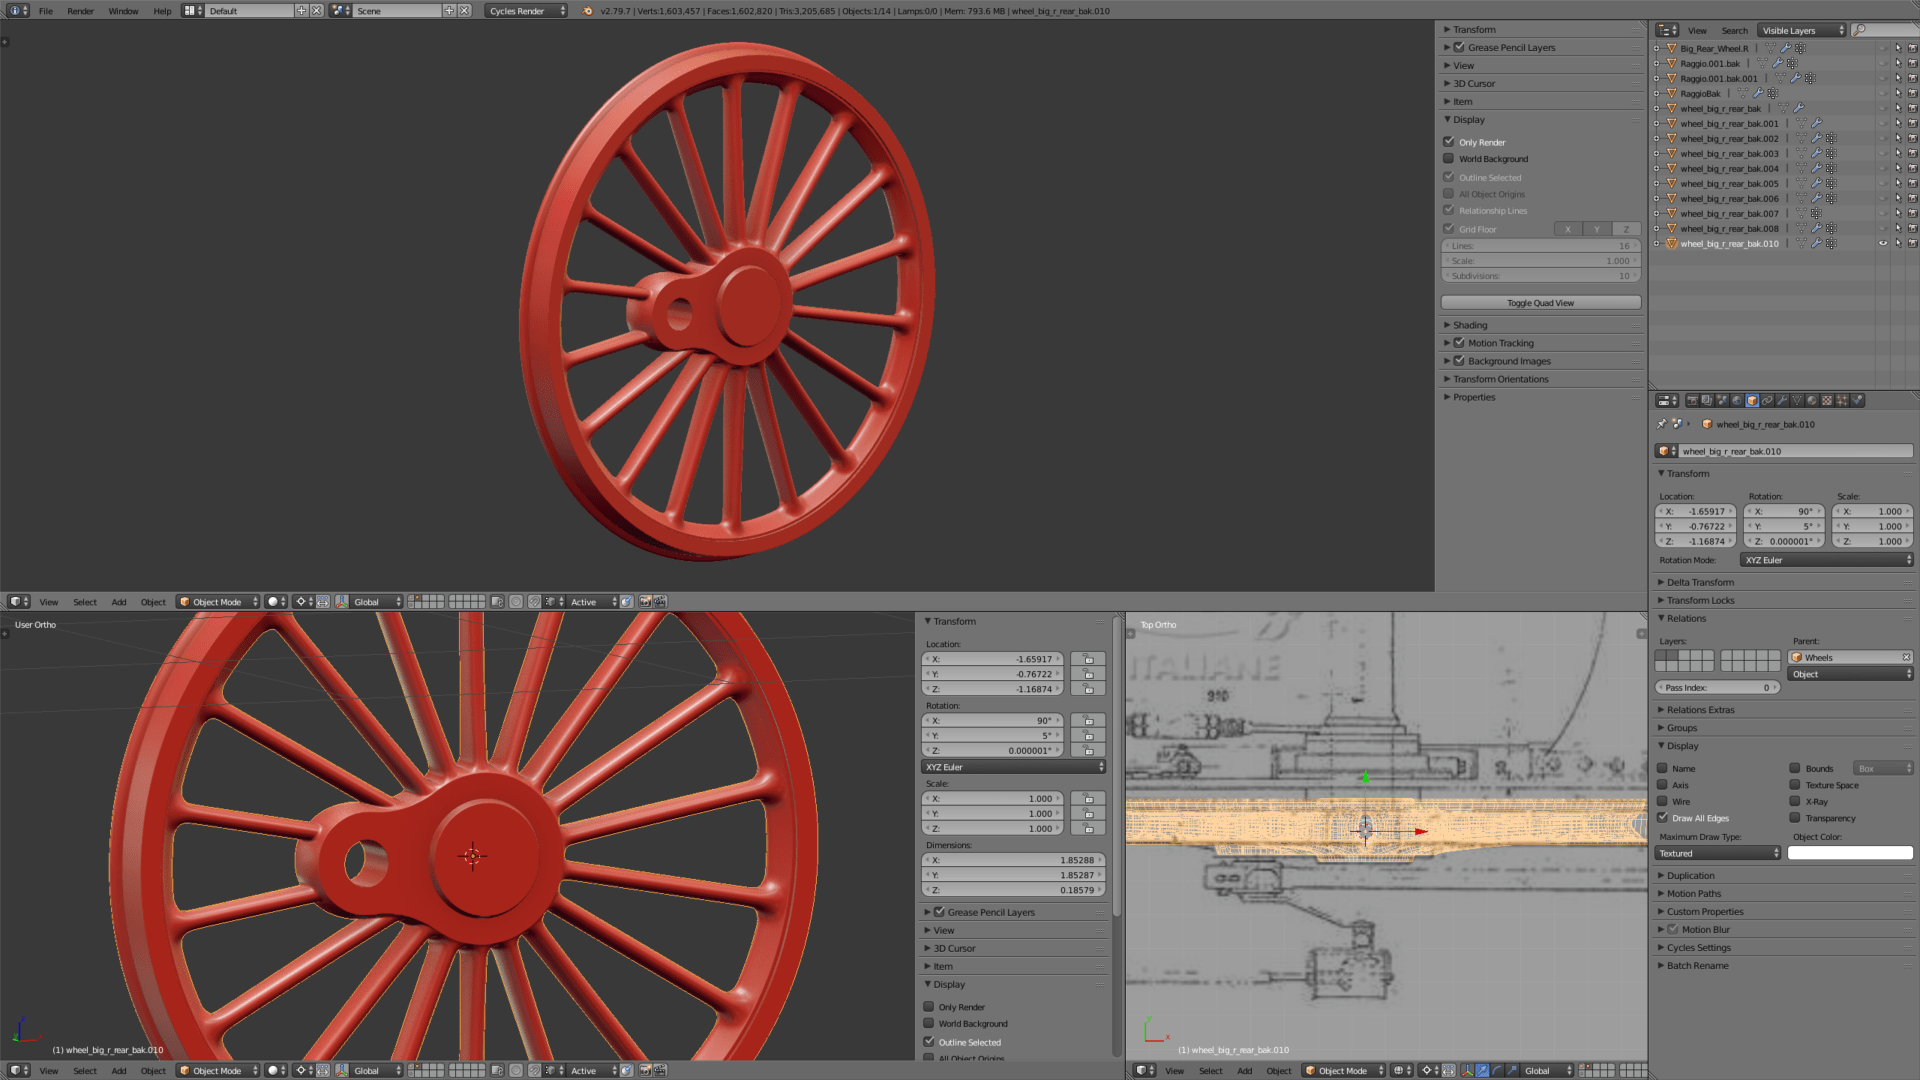The width and height of the screenshot is (1920, 1080).
Task: Open the Scene properties tab icon
Action: pos(1722,400)
